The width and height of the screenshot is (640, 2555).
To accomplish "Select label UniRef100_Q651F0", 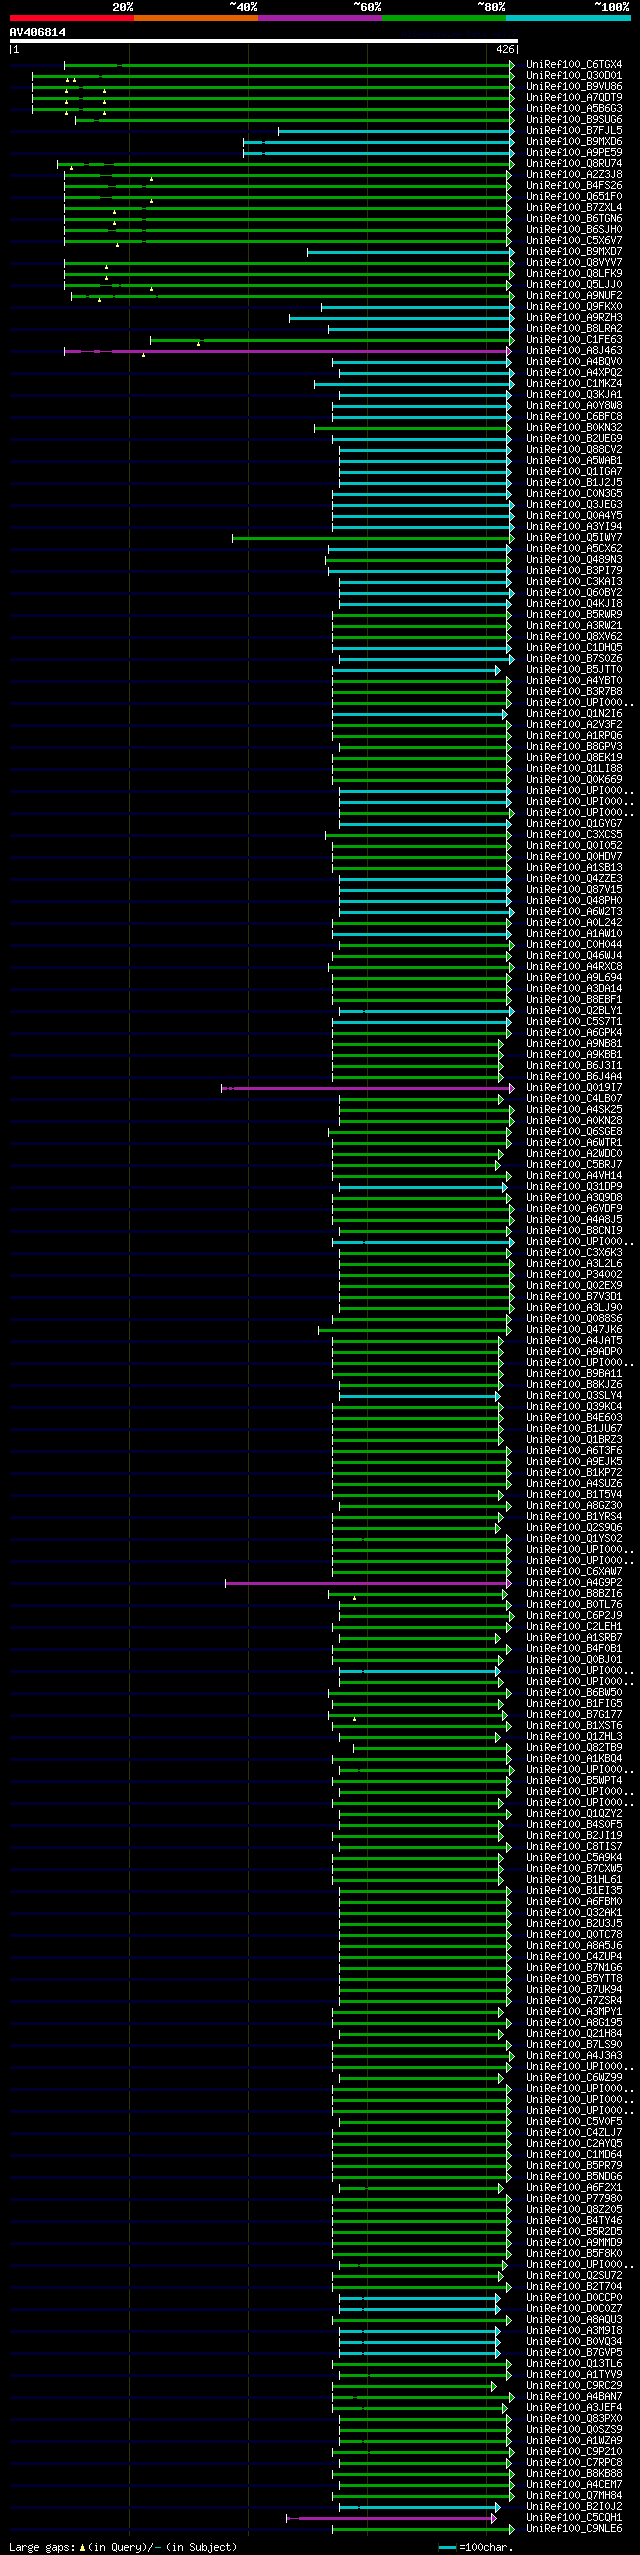I will (x=574, y=197).
